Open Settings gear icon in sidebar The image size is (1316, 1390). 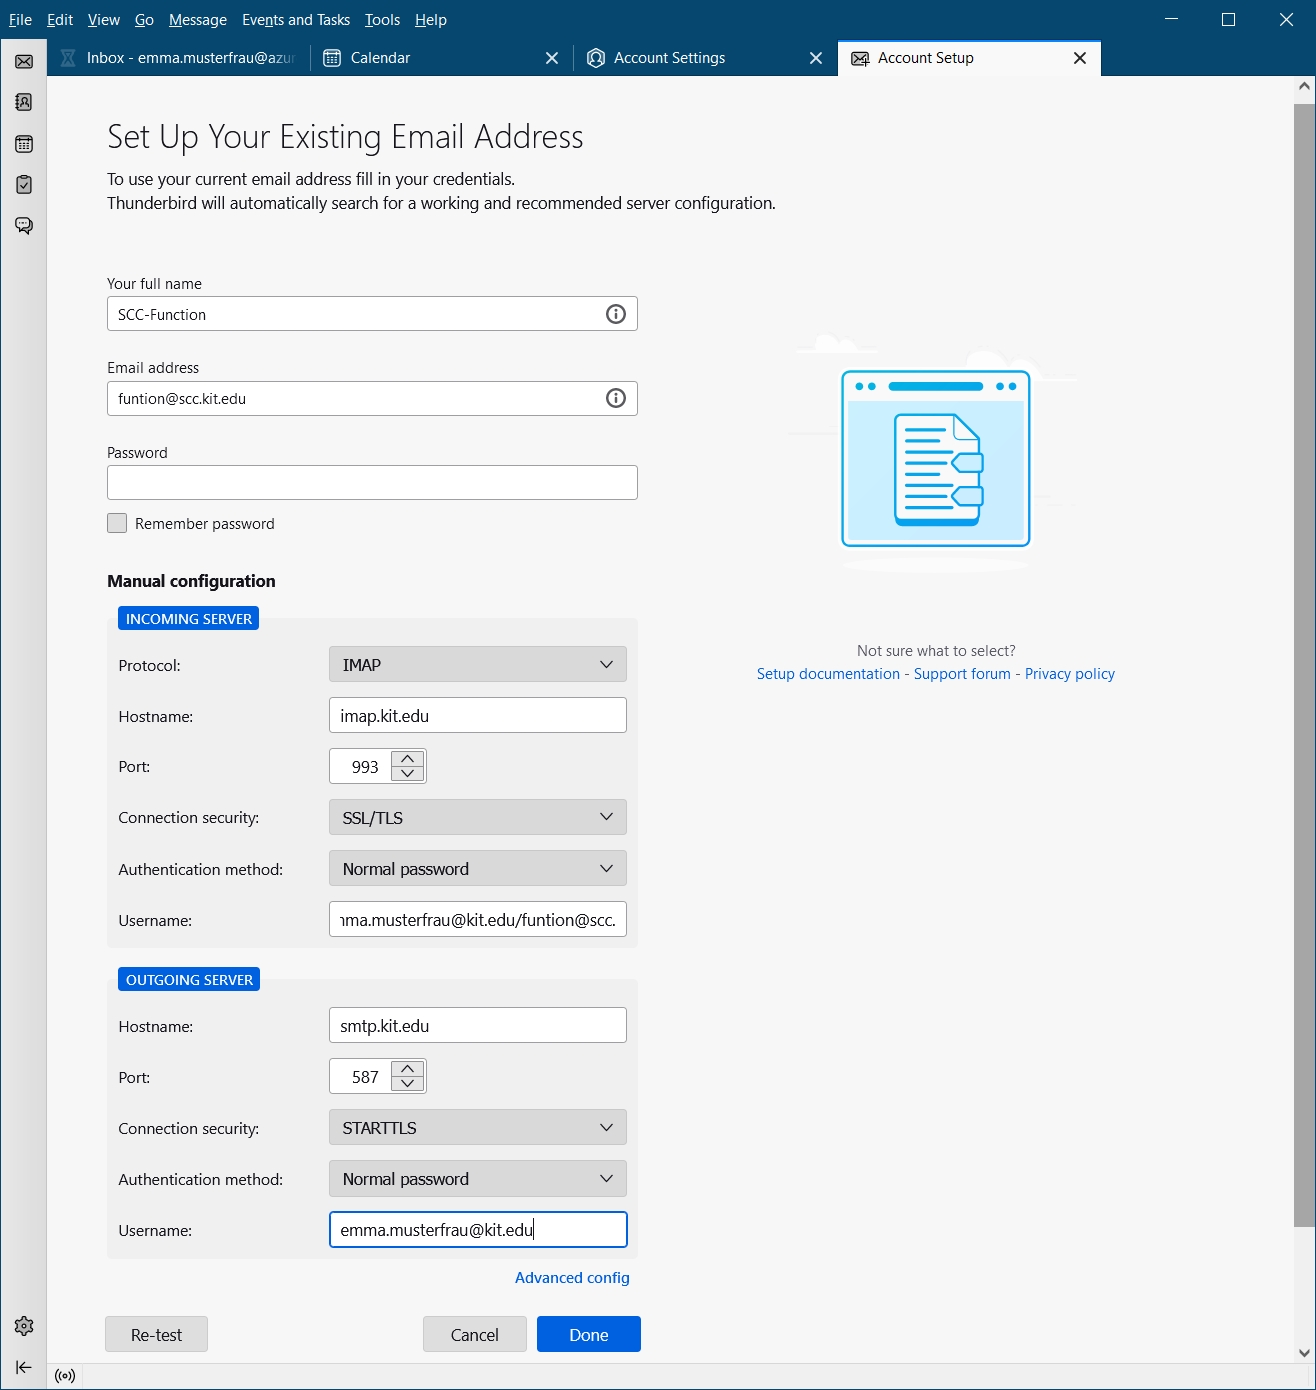[x=24, y=1326]
